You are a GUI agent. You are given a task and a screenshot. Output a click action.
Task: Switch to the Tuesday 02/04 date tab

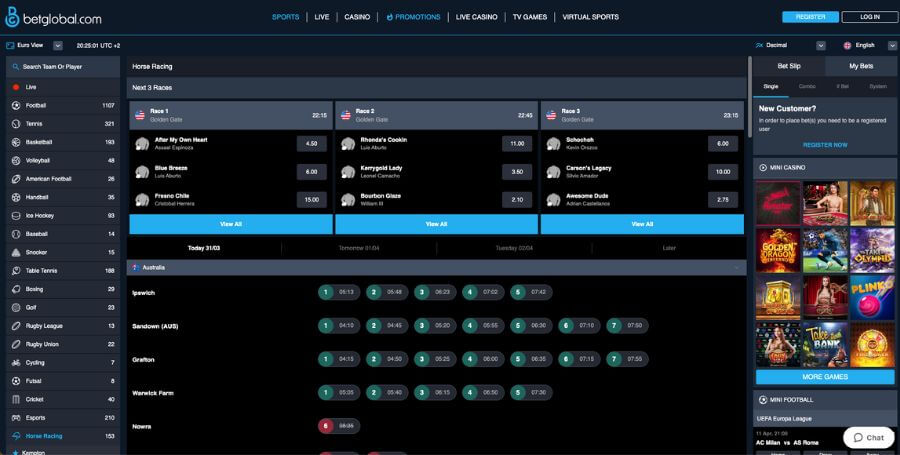[514, 248]
